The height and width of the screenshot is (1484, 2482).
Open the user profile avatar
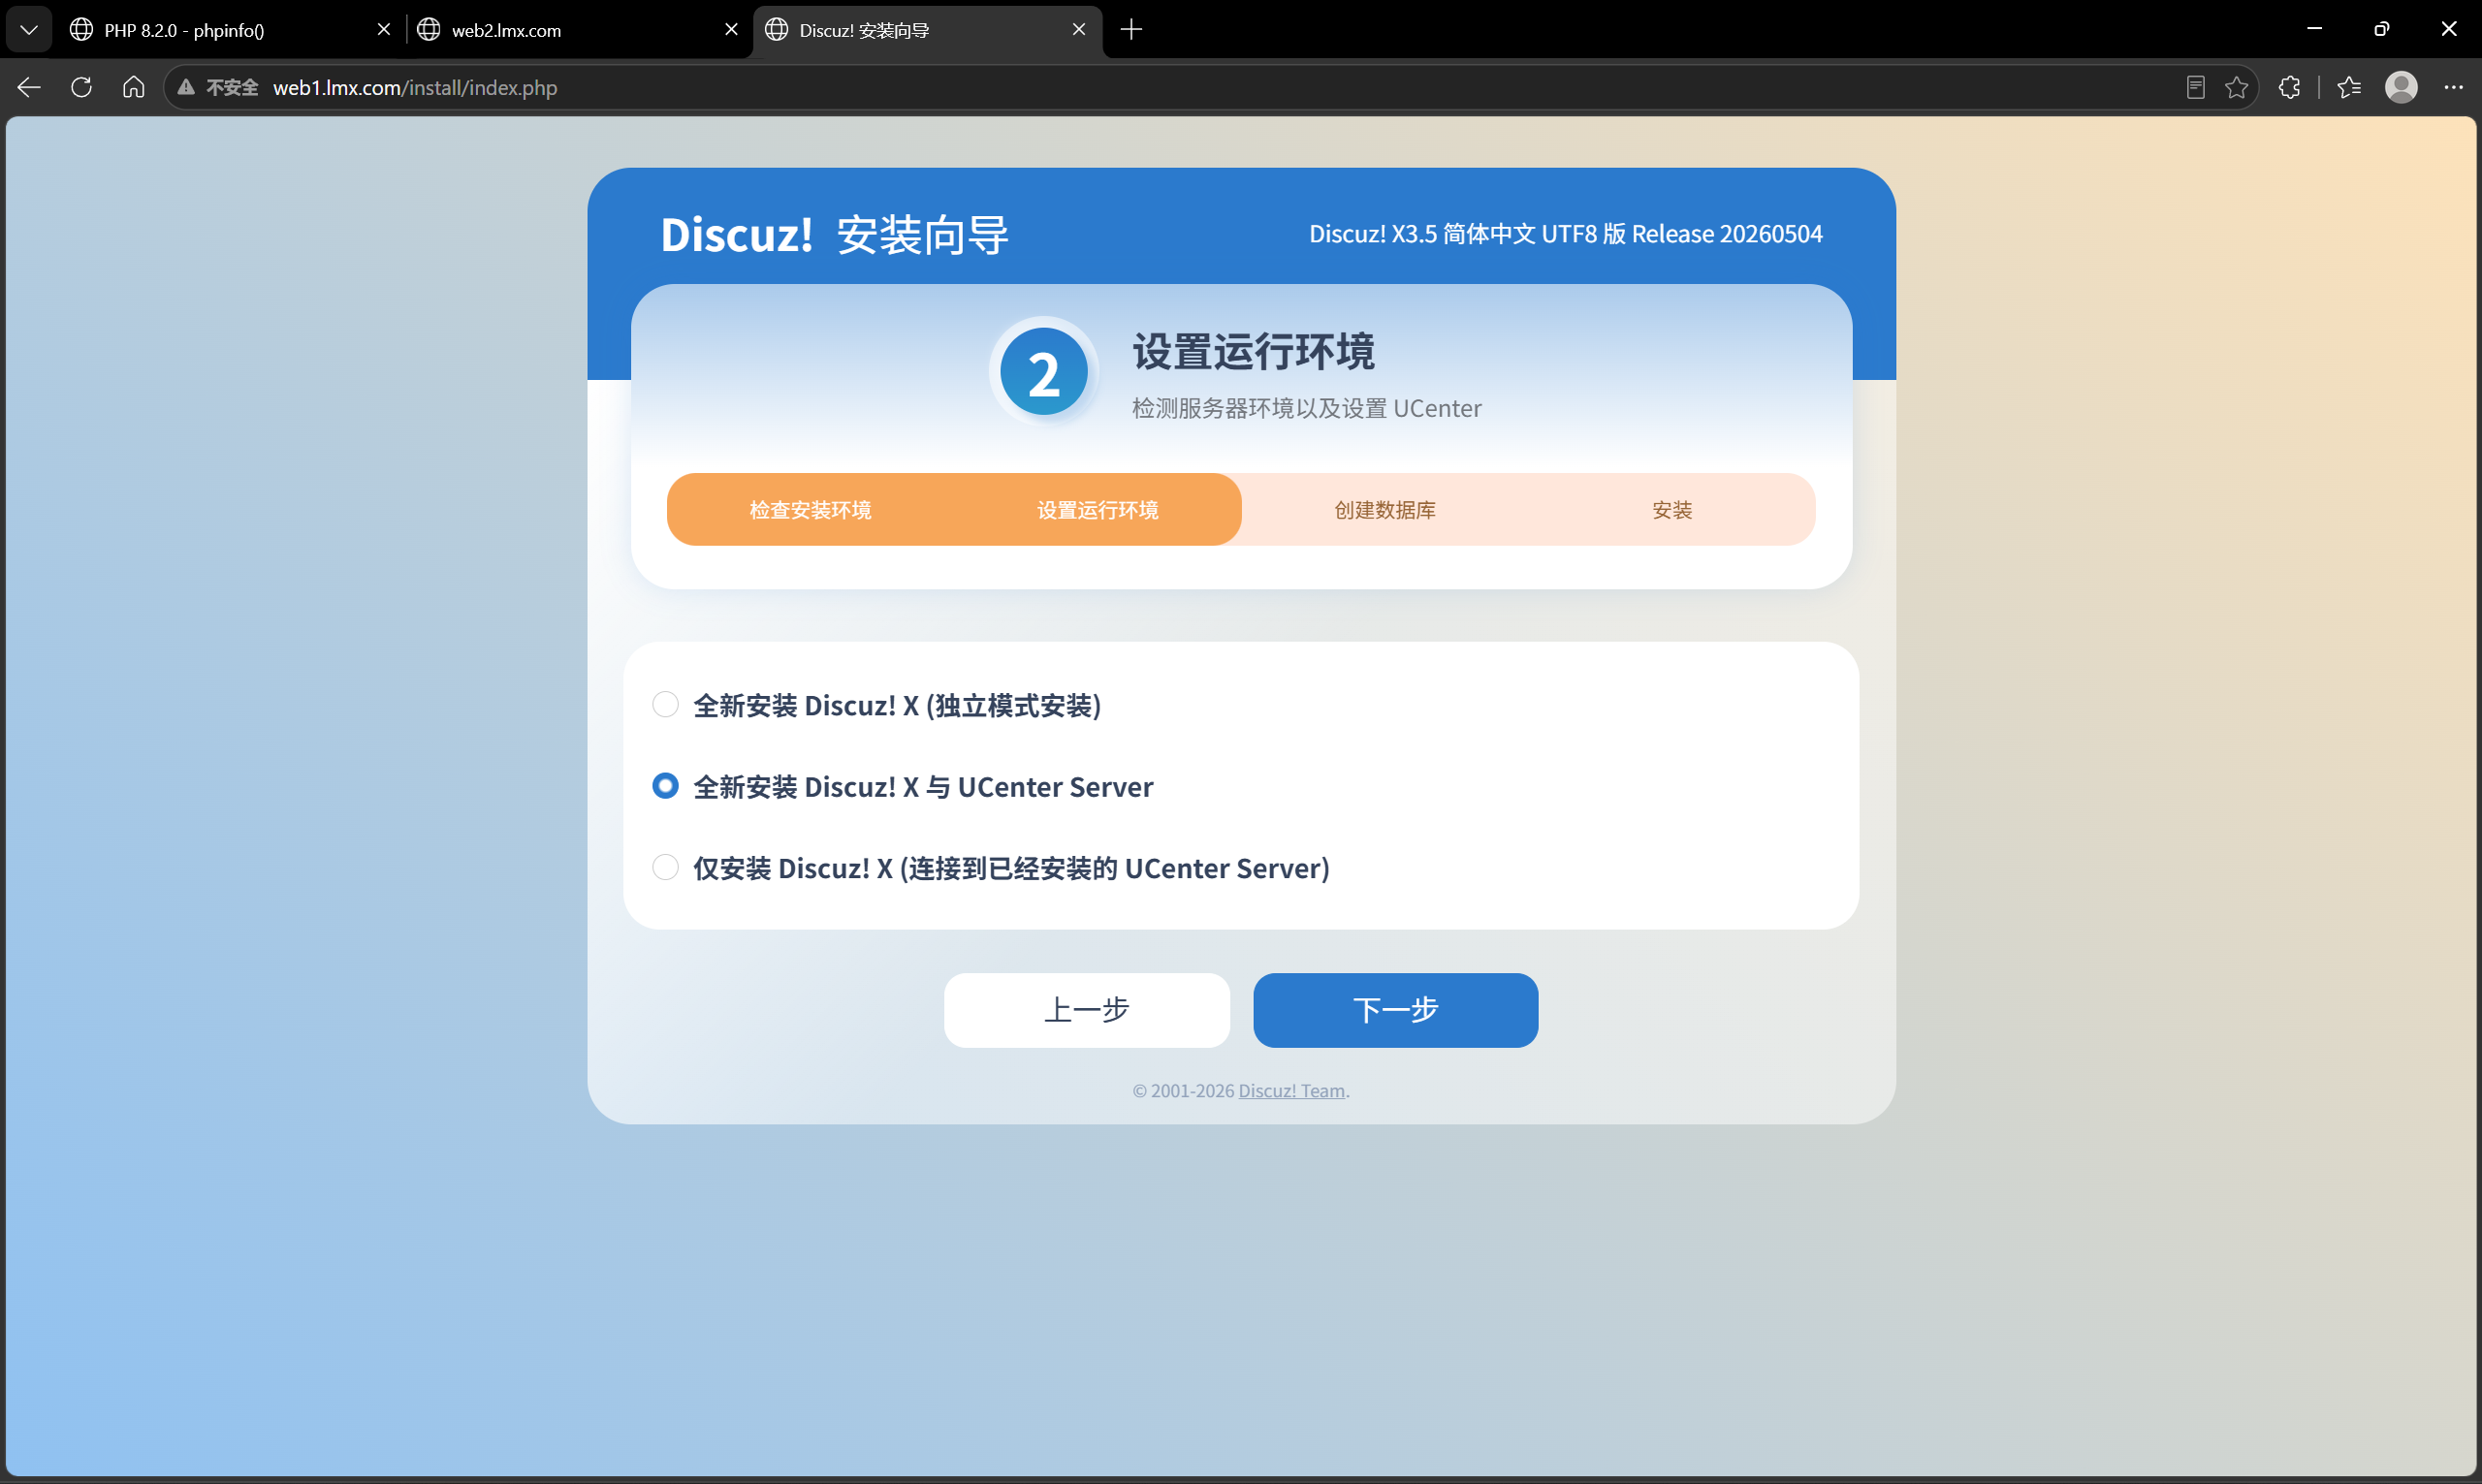(2401, 87)
